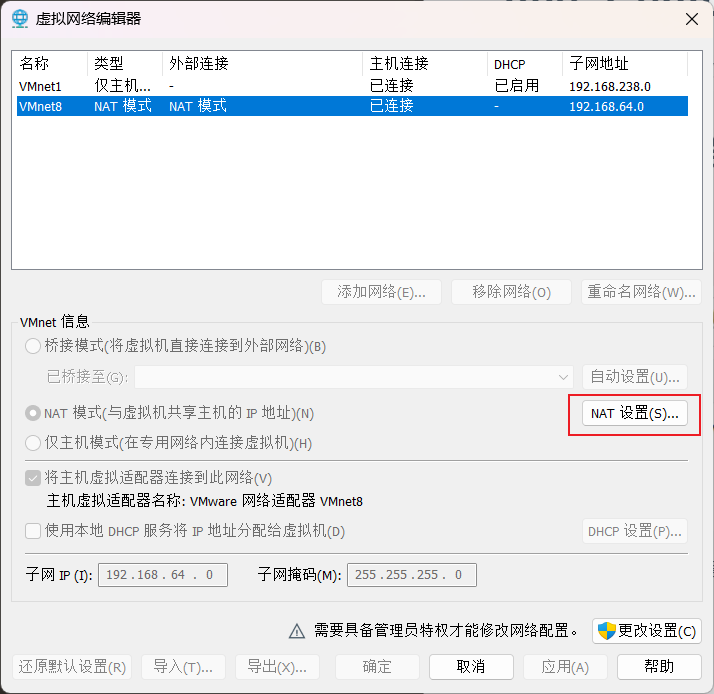Cancel with the 取消 button
This screenshot has width=714, height=694.
(471, 667)
